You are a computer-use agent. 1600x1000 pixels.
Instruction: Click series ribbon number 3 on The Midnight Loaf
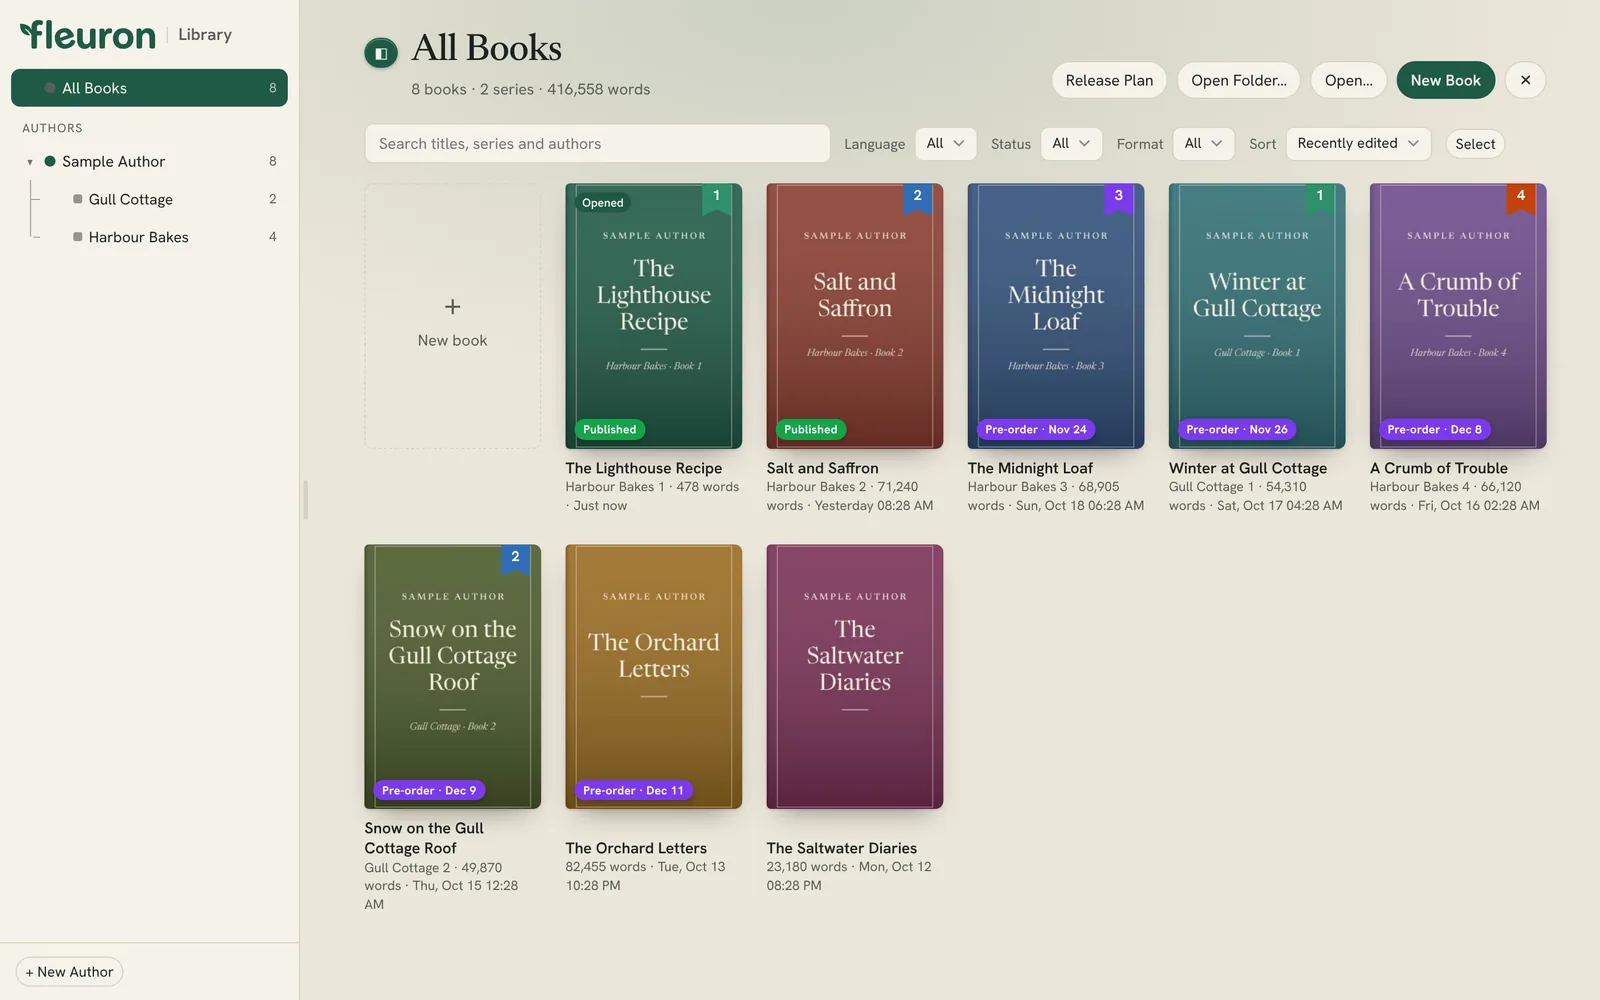1118,197
